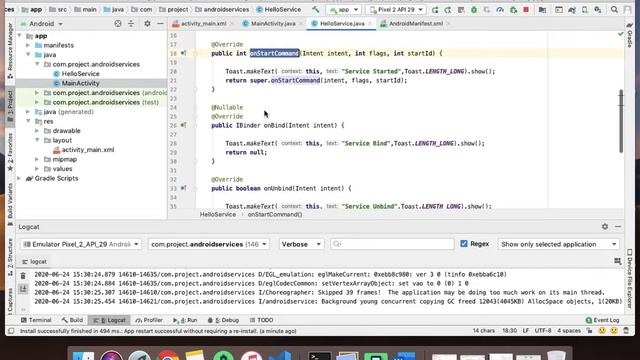
Task: Open the SDK Manager icon
Action: coord(598,9)
